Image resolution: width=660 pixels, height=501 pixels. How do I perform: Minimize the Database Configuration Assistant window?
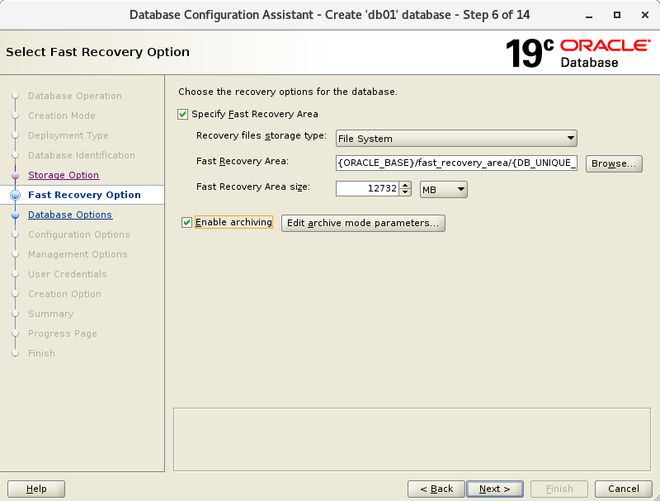(x=589, y=16)
